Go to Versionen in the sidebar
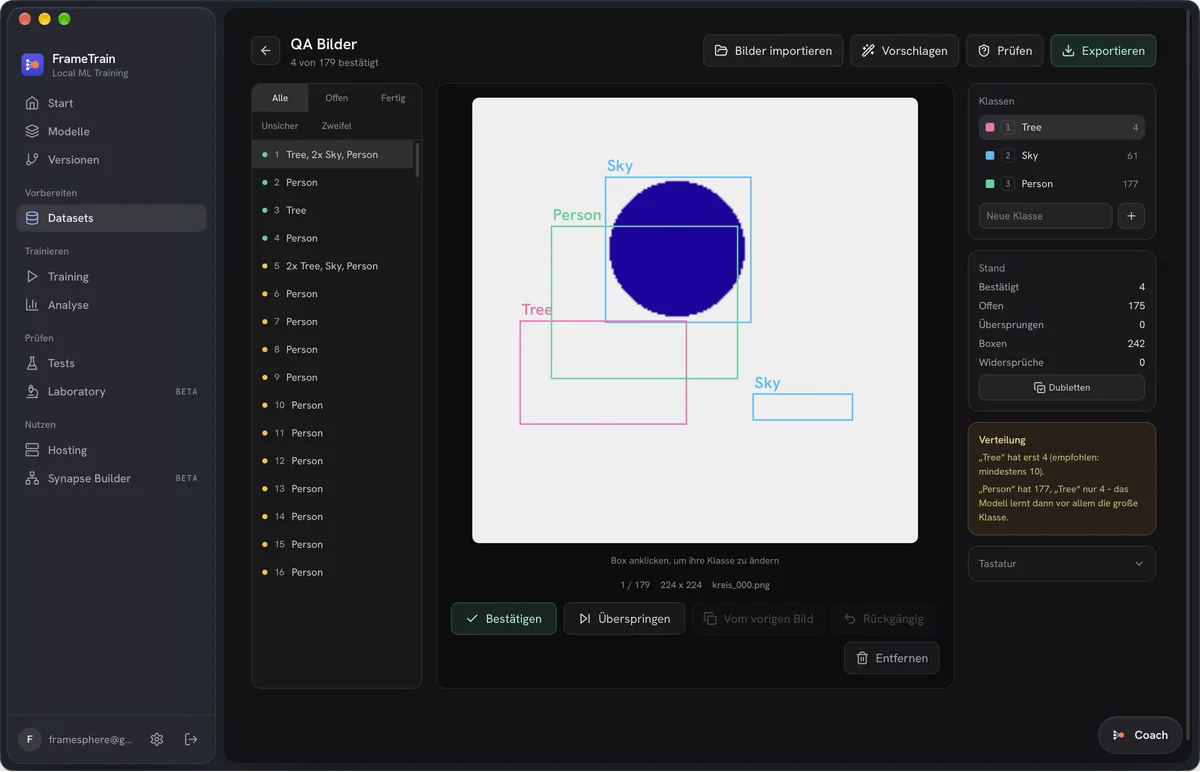1200x772 pixels. (112, 159)
